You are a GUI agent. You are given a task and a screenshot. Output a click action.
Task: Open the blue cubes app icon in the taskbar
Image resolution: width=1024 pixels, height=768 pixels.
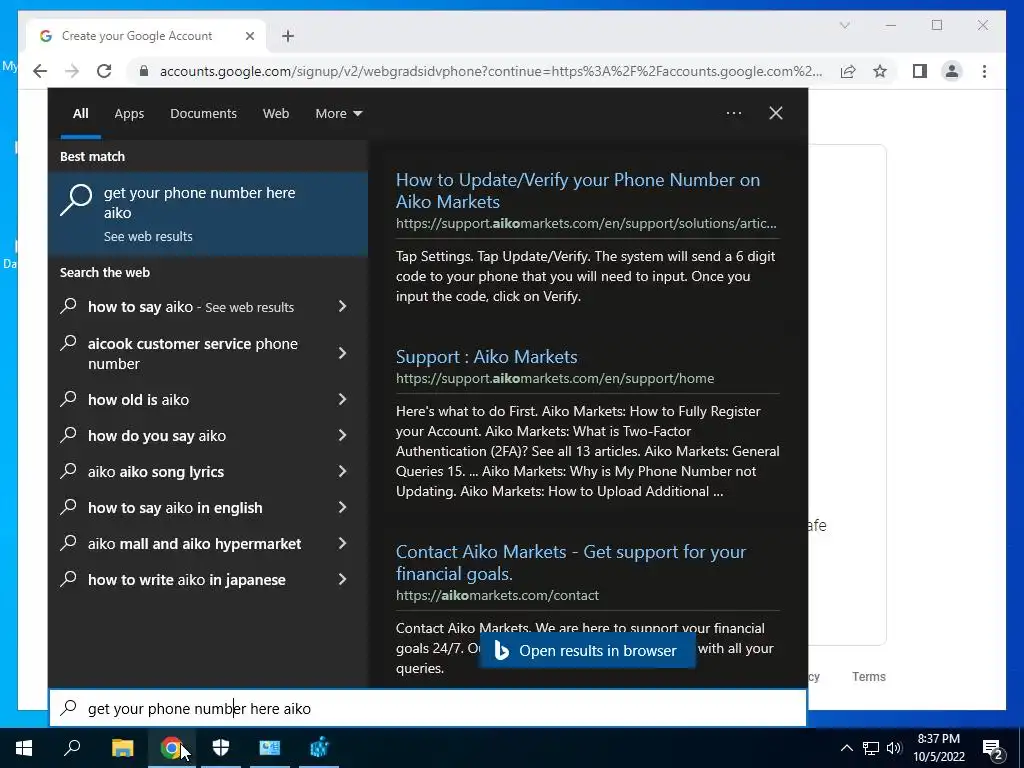(x=319, y=748)
